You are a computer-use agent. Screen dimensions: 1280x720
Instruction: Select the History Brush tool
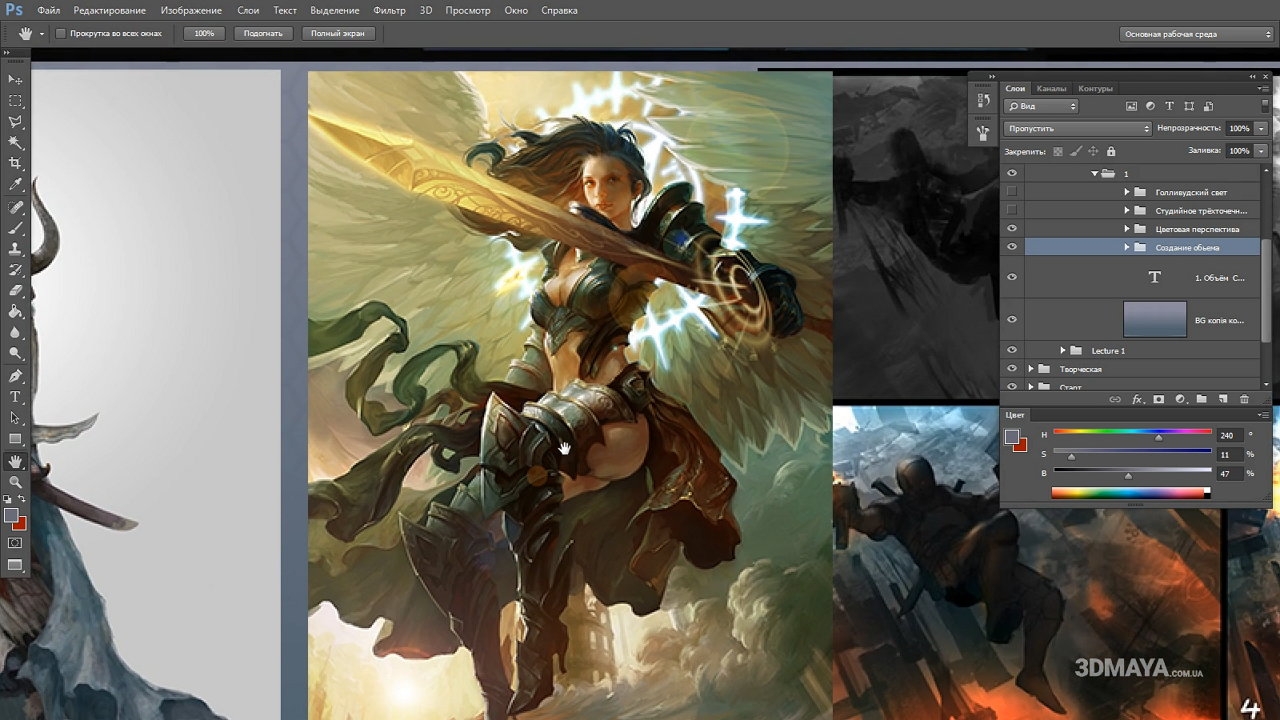point(15,270)
